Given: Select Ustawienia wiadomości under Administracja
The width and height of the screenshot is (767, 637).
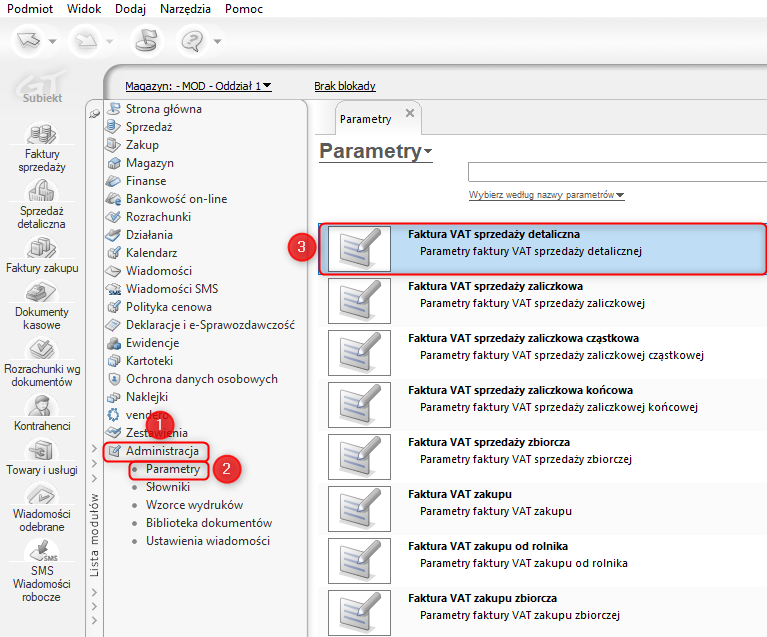Looking at the screenshot, I should click(x=208, y=541).
